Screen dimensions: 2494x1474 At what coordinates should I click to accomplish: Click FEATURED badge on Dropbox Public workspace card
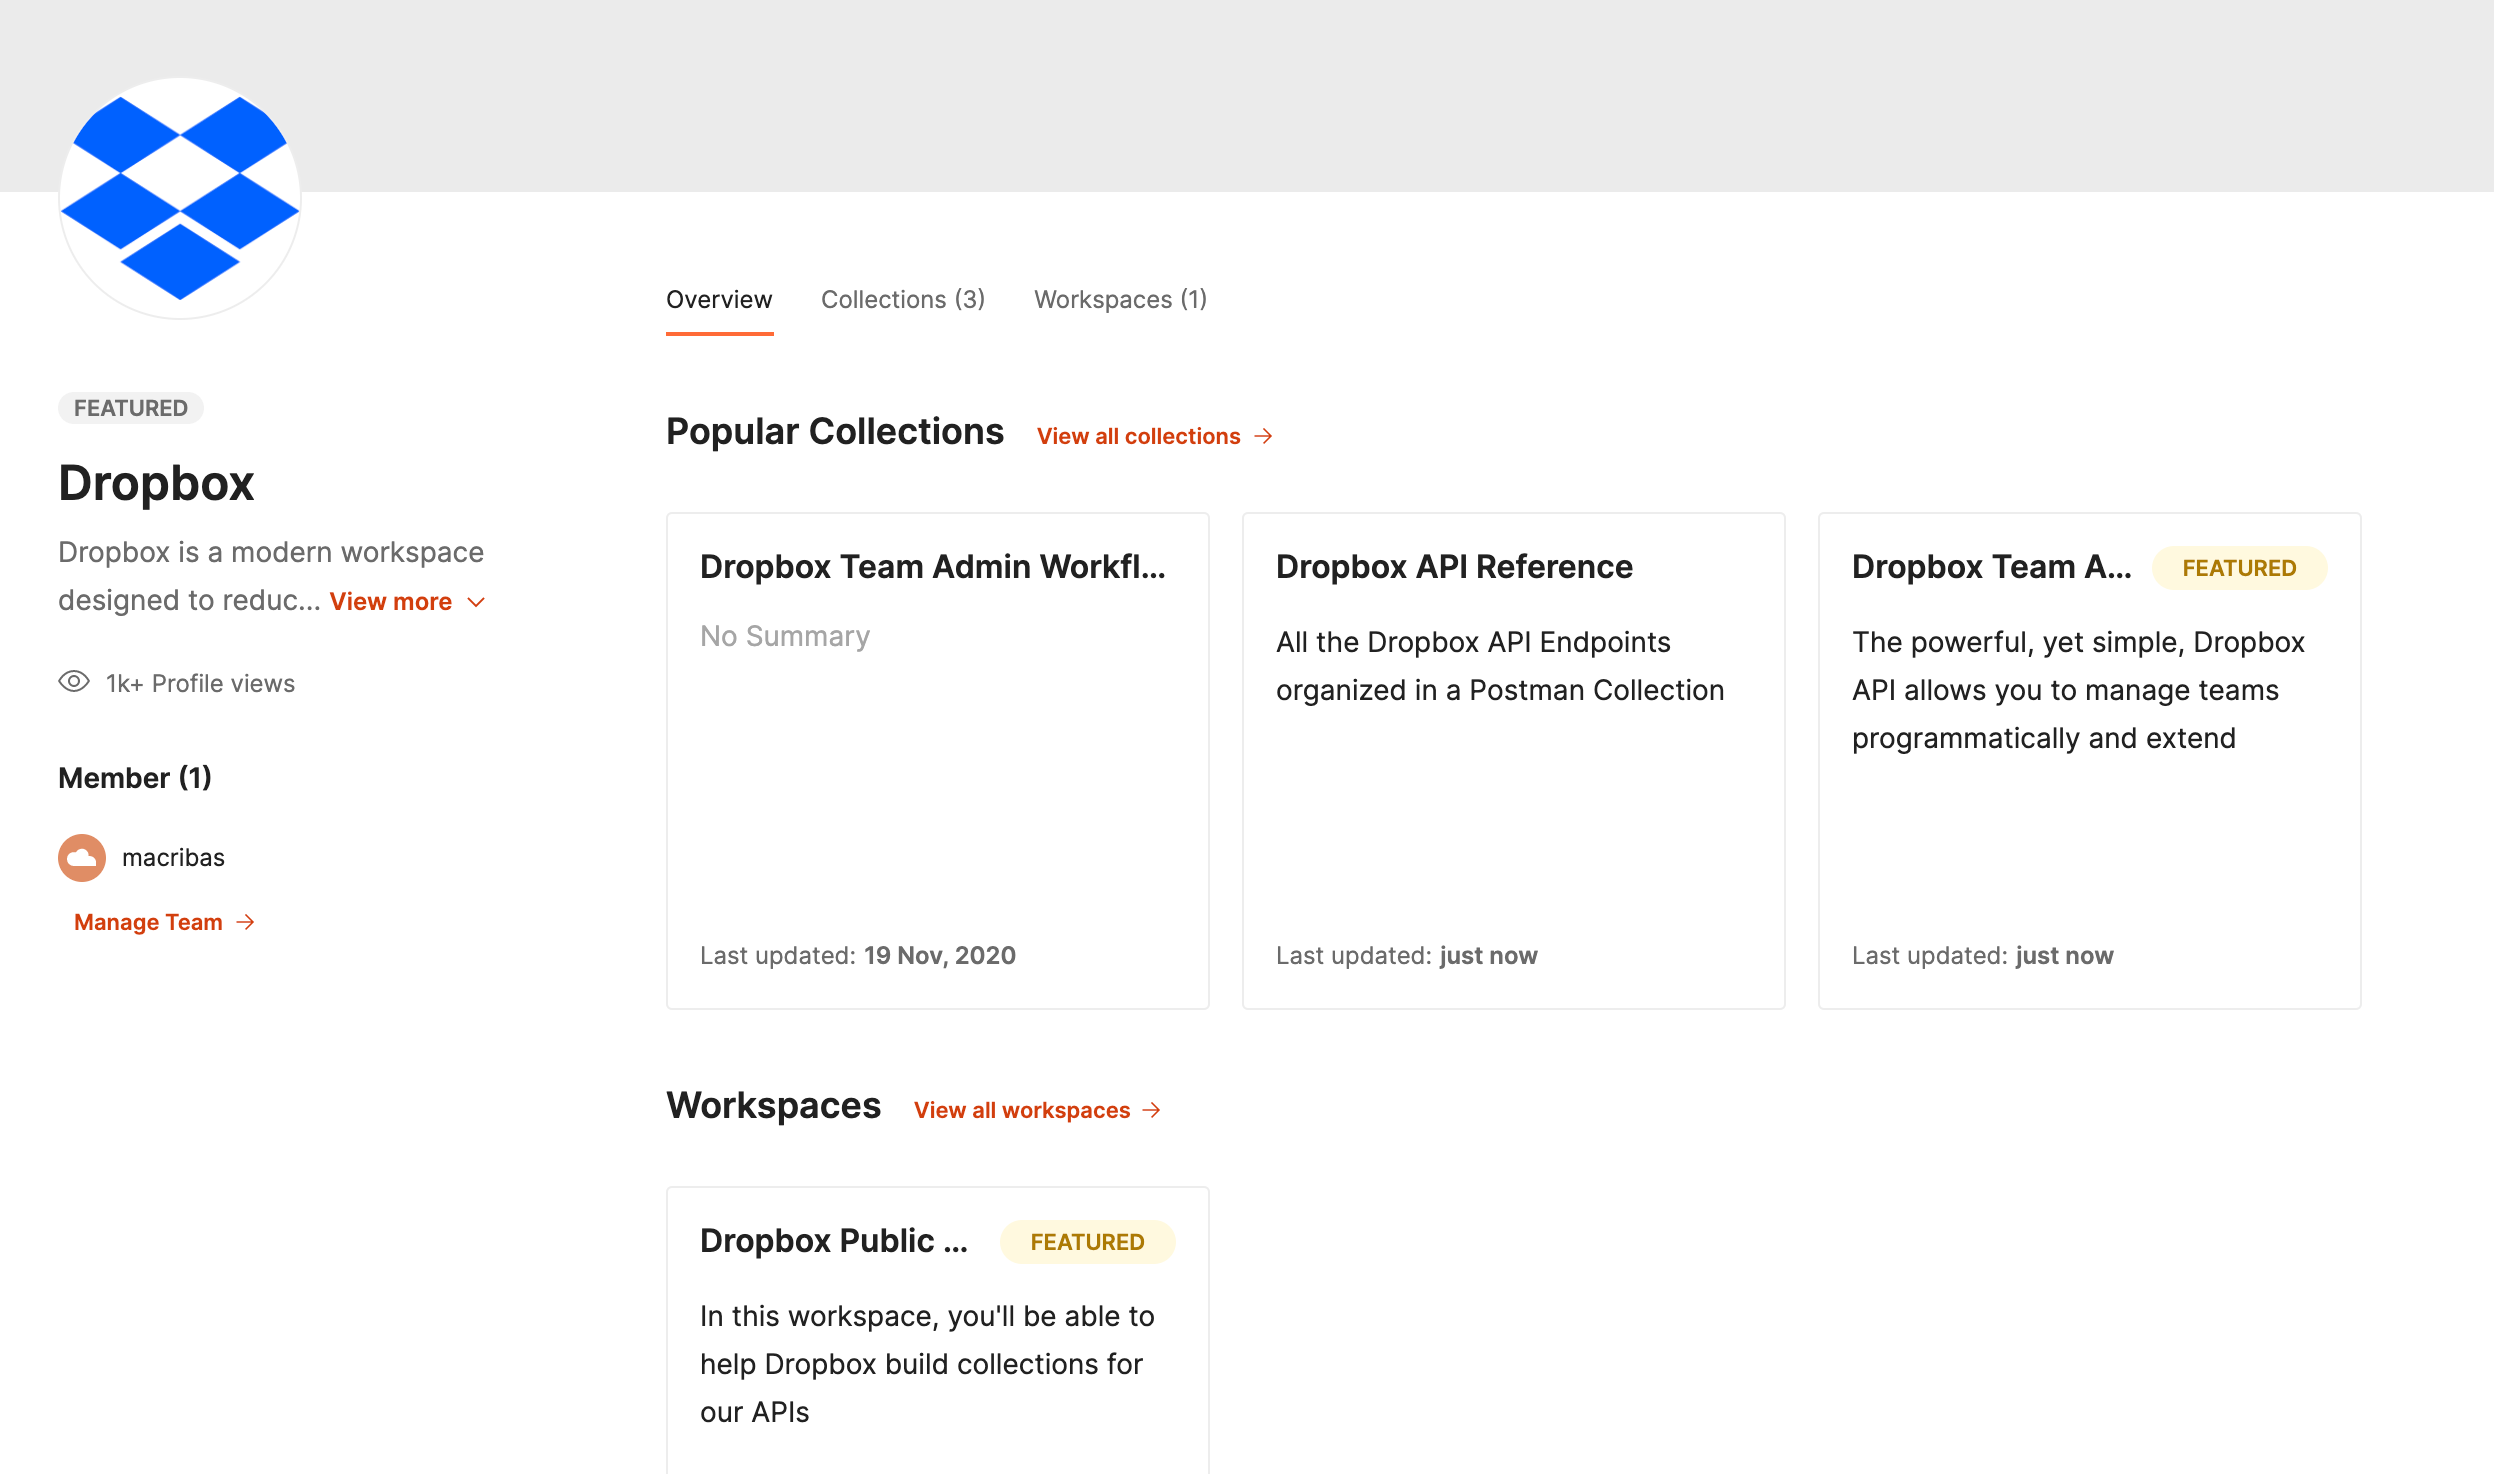[1087, 1242]
